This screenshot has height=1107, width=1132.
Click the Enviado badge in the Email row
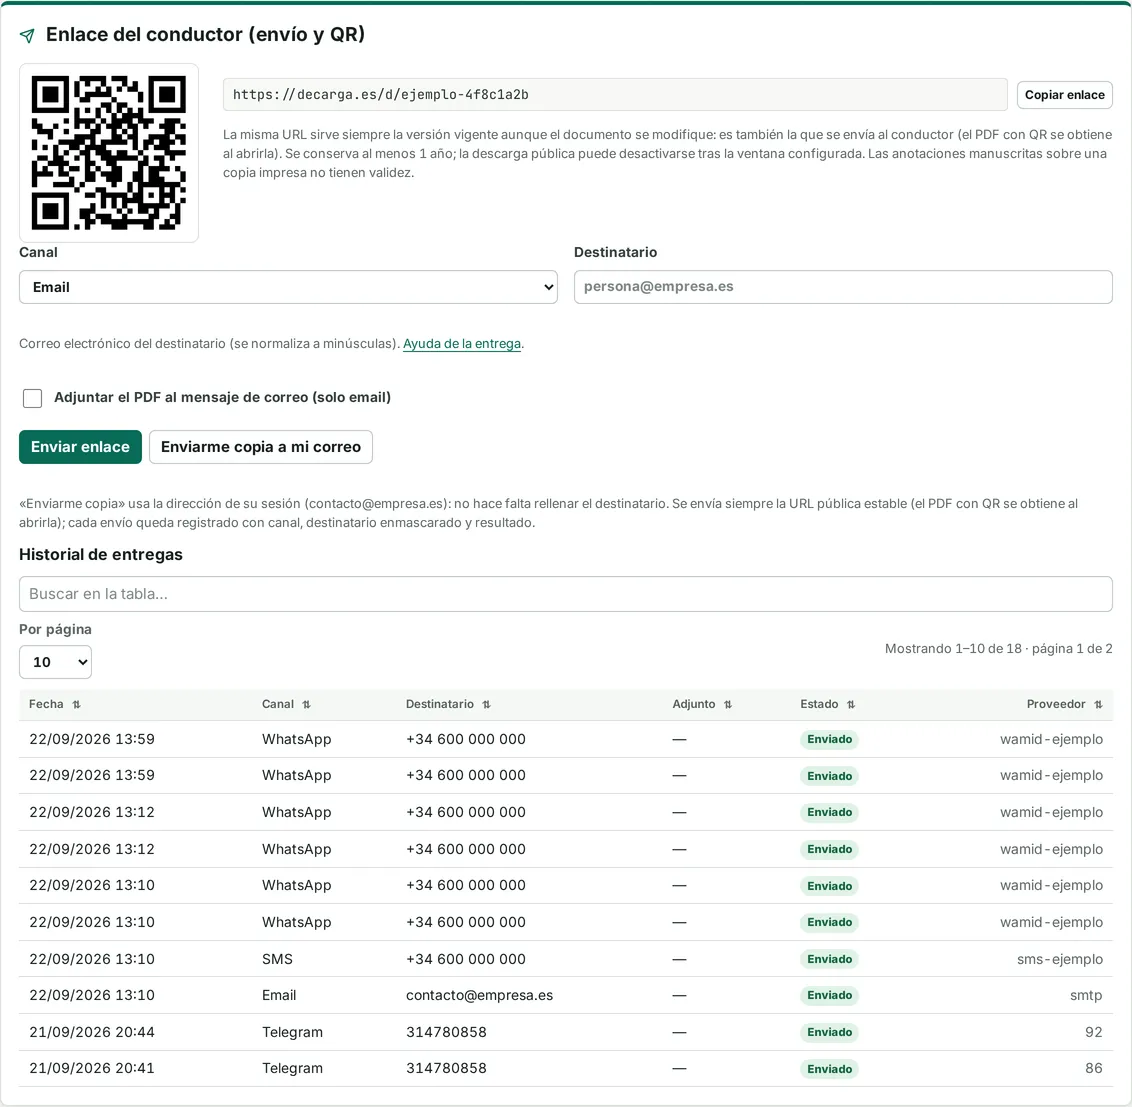tap(829, 996)
